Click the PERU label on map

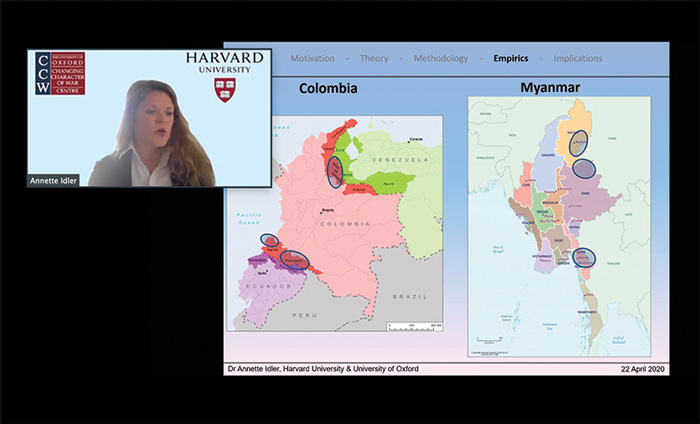304,315
